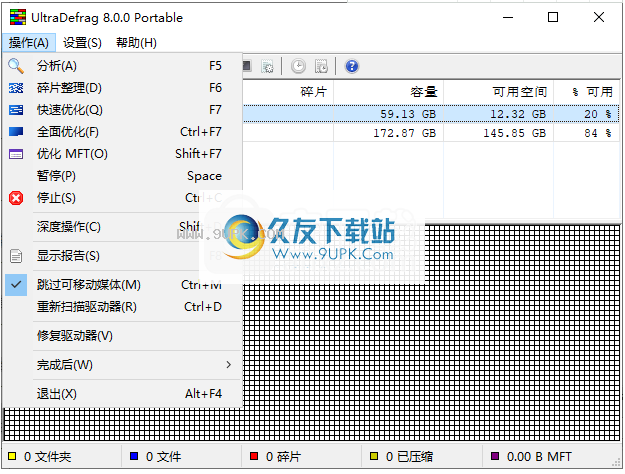Choose 快速优化(Q) from the menu
Screen dimensions: 625x474
(x=123, y=110)
